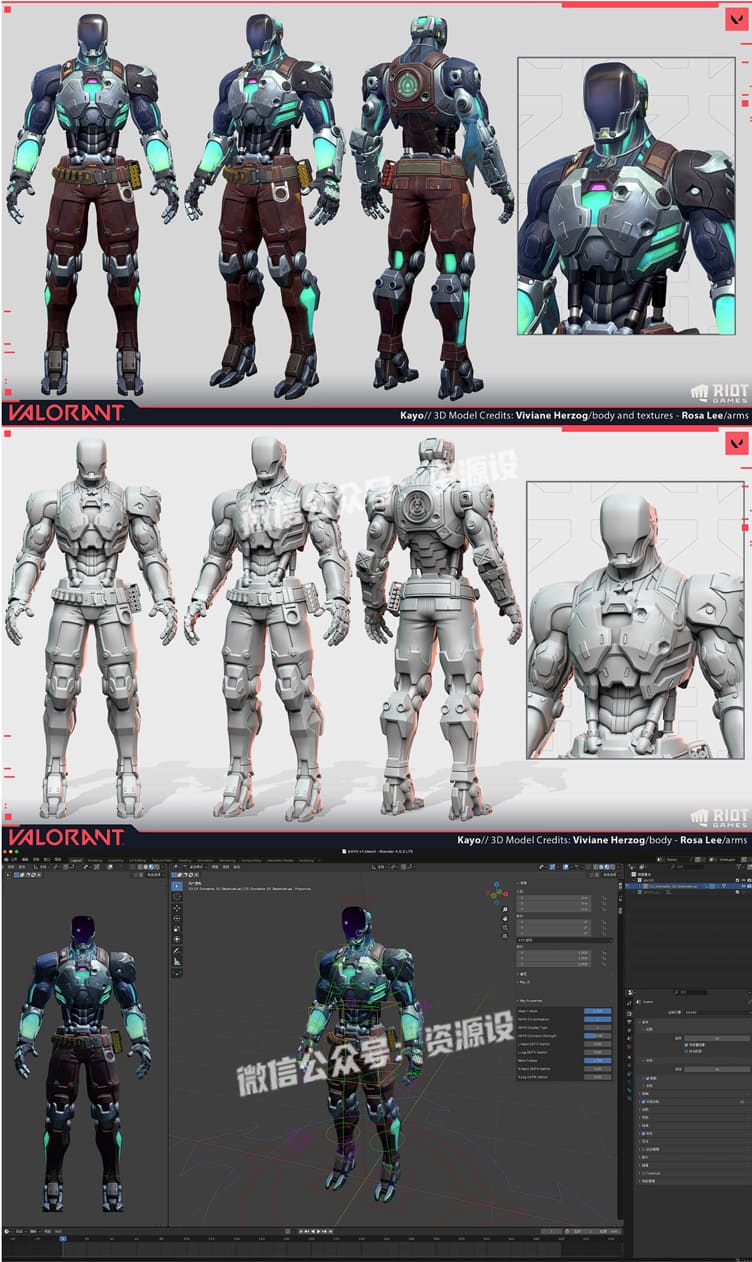Viewport: 752px width, 1262px height.
Task: Select the Transform tool in viewport toolbar
Action: pyautogui.click(x=177, y=939)
